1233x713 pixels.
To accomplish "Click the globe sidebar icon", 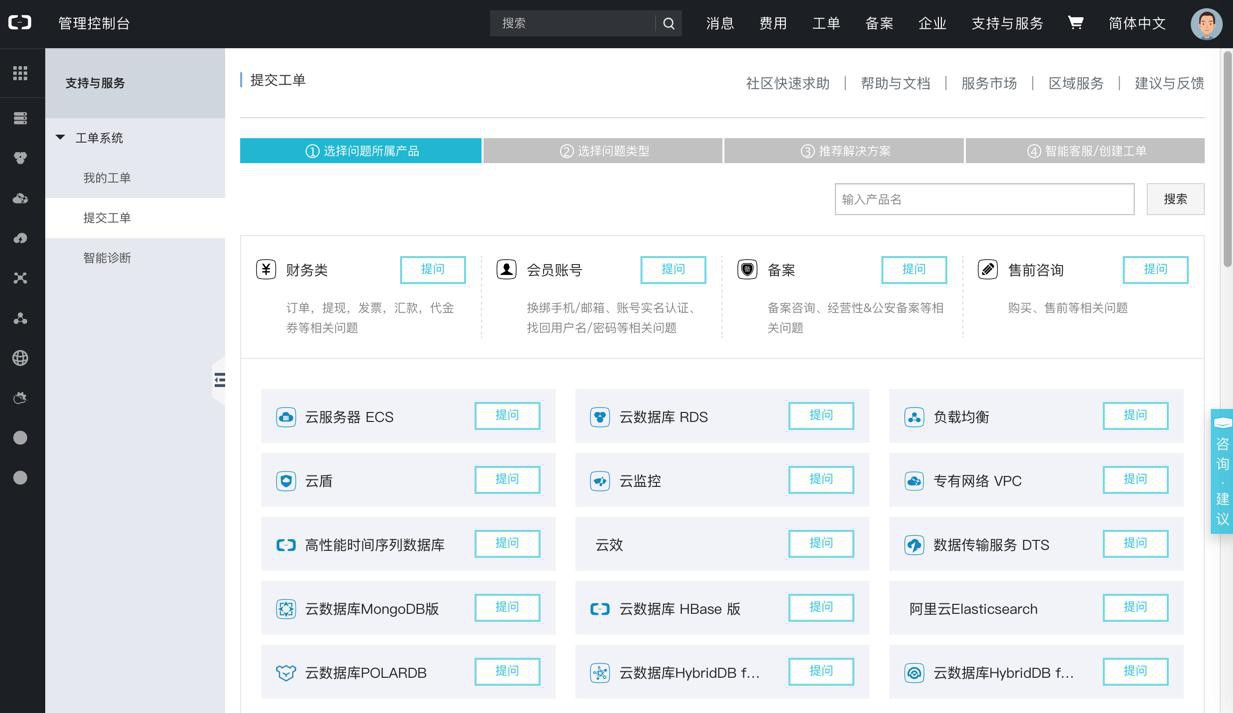I will point(20,358).
